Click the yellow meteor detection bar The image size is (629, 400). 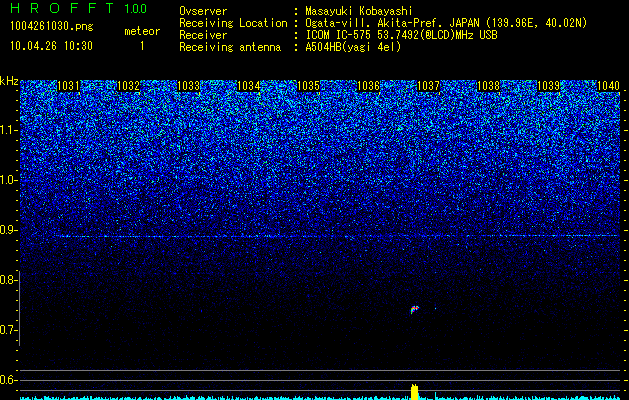pos(414,392)
